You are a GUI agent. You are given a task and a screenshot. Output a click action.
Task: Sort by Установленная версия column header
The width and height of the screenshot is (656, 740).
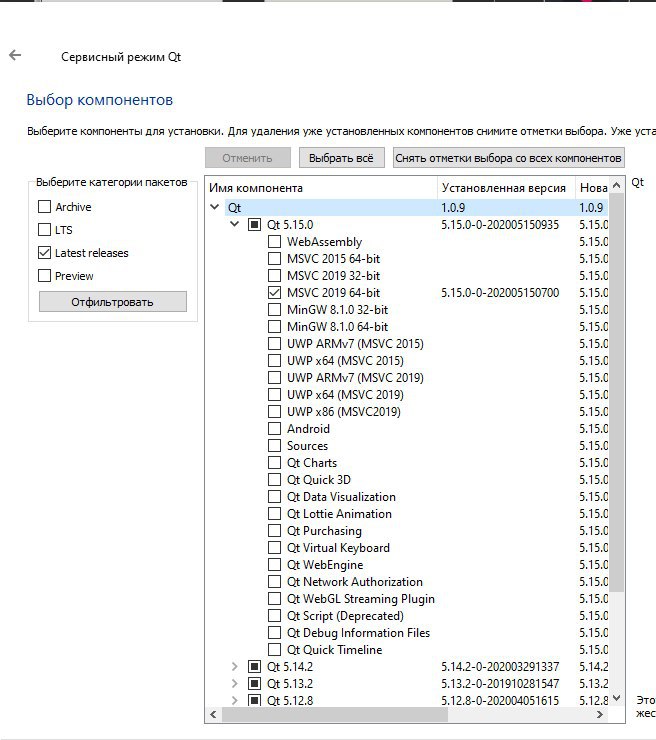click(x=506, y=188)
